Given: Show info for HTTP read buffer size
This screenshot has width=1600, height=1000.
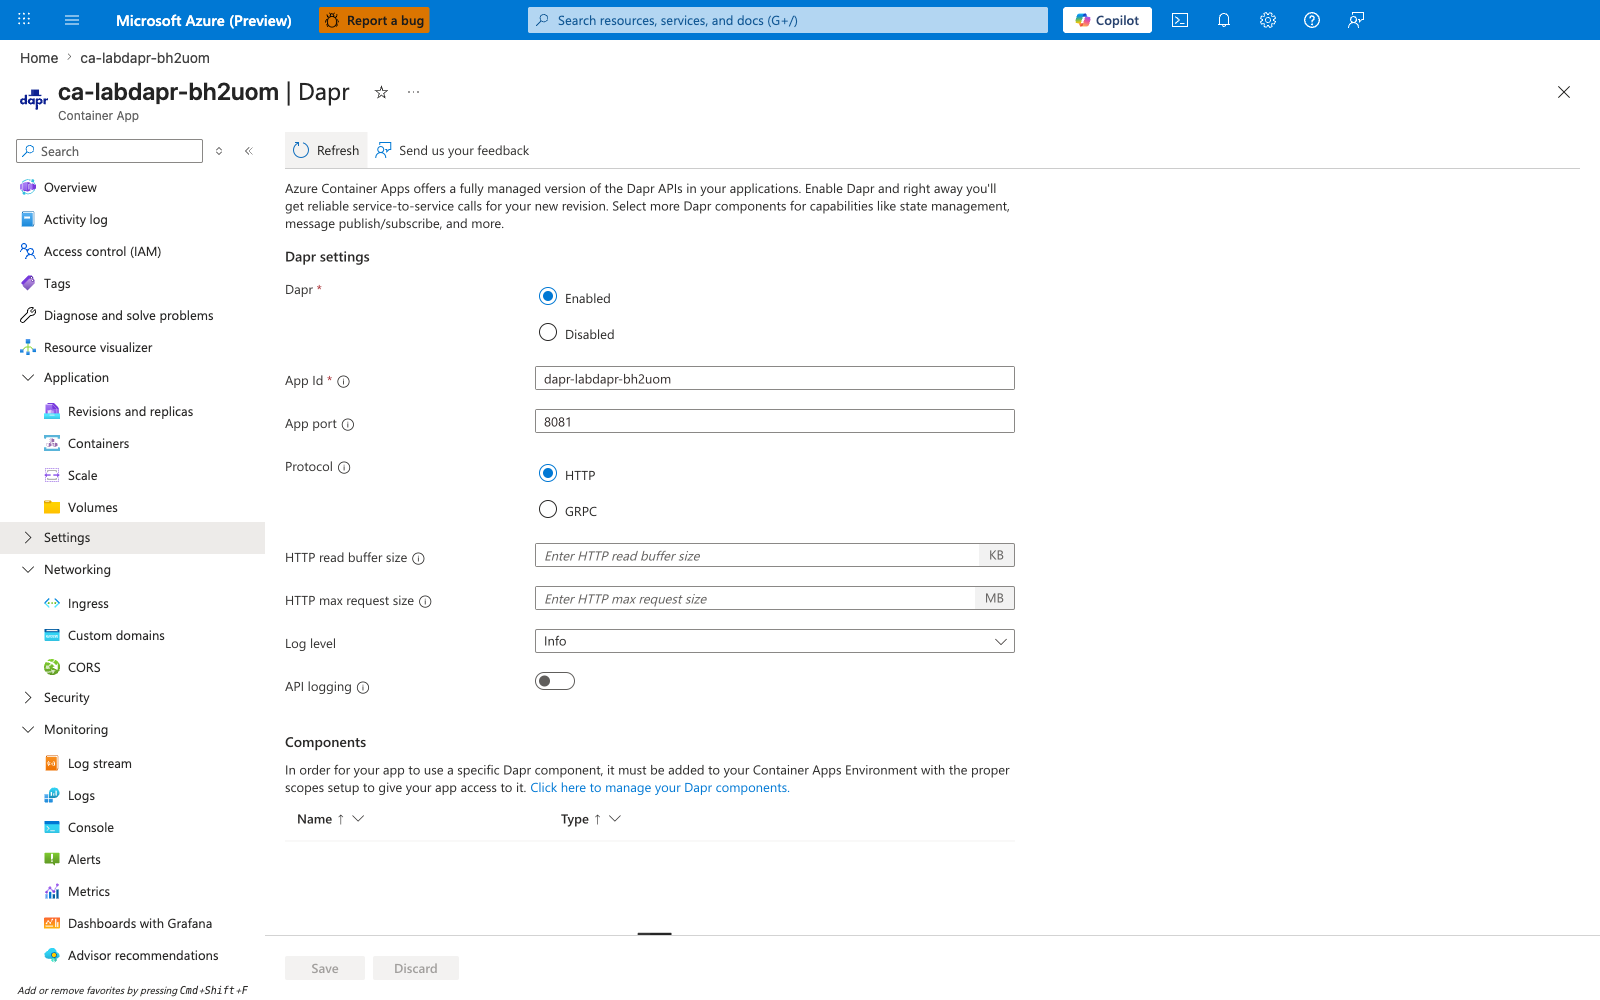Looking at the screenshot, I should coord(419,558).
